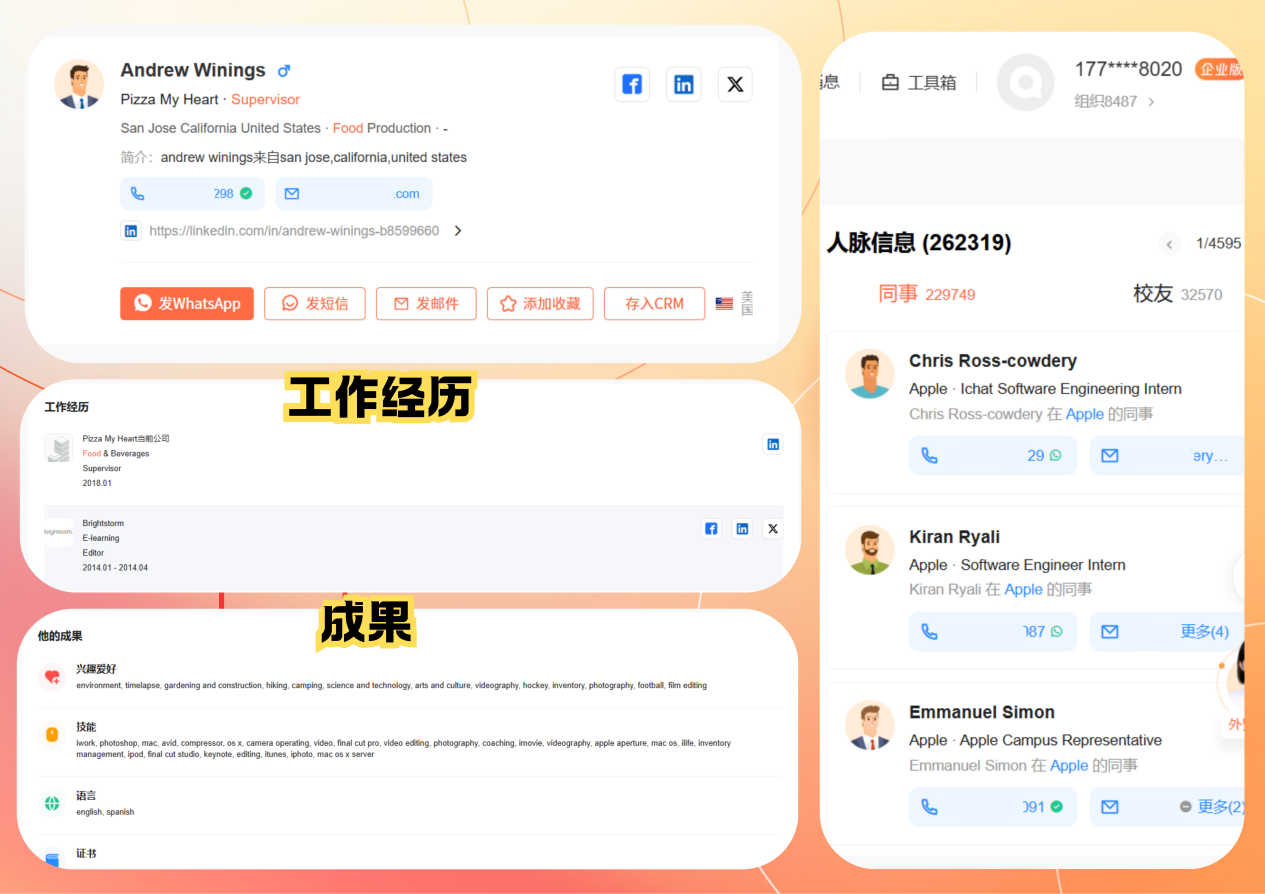Click the Food industry tag in header

[348, 128]
